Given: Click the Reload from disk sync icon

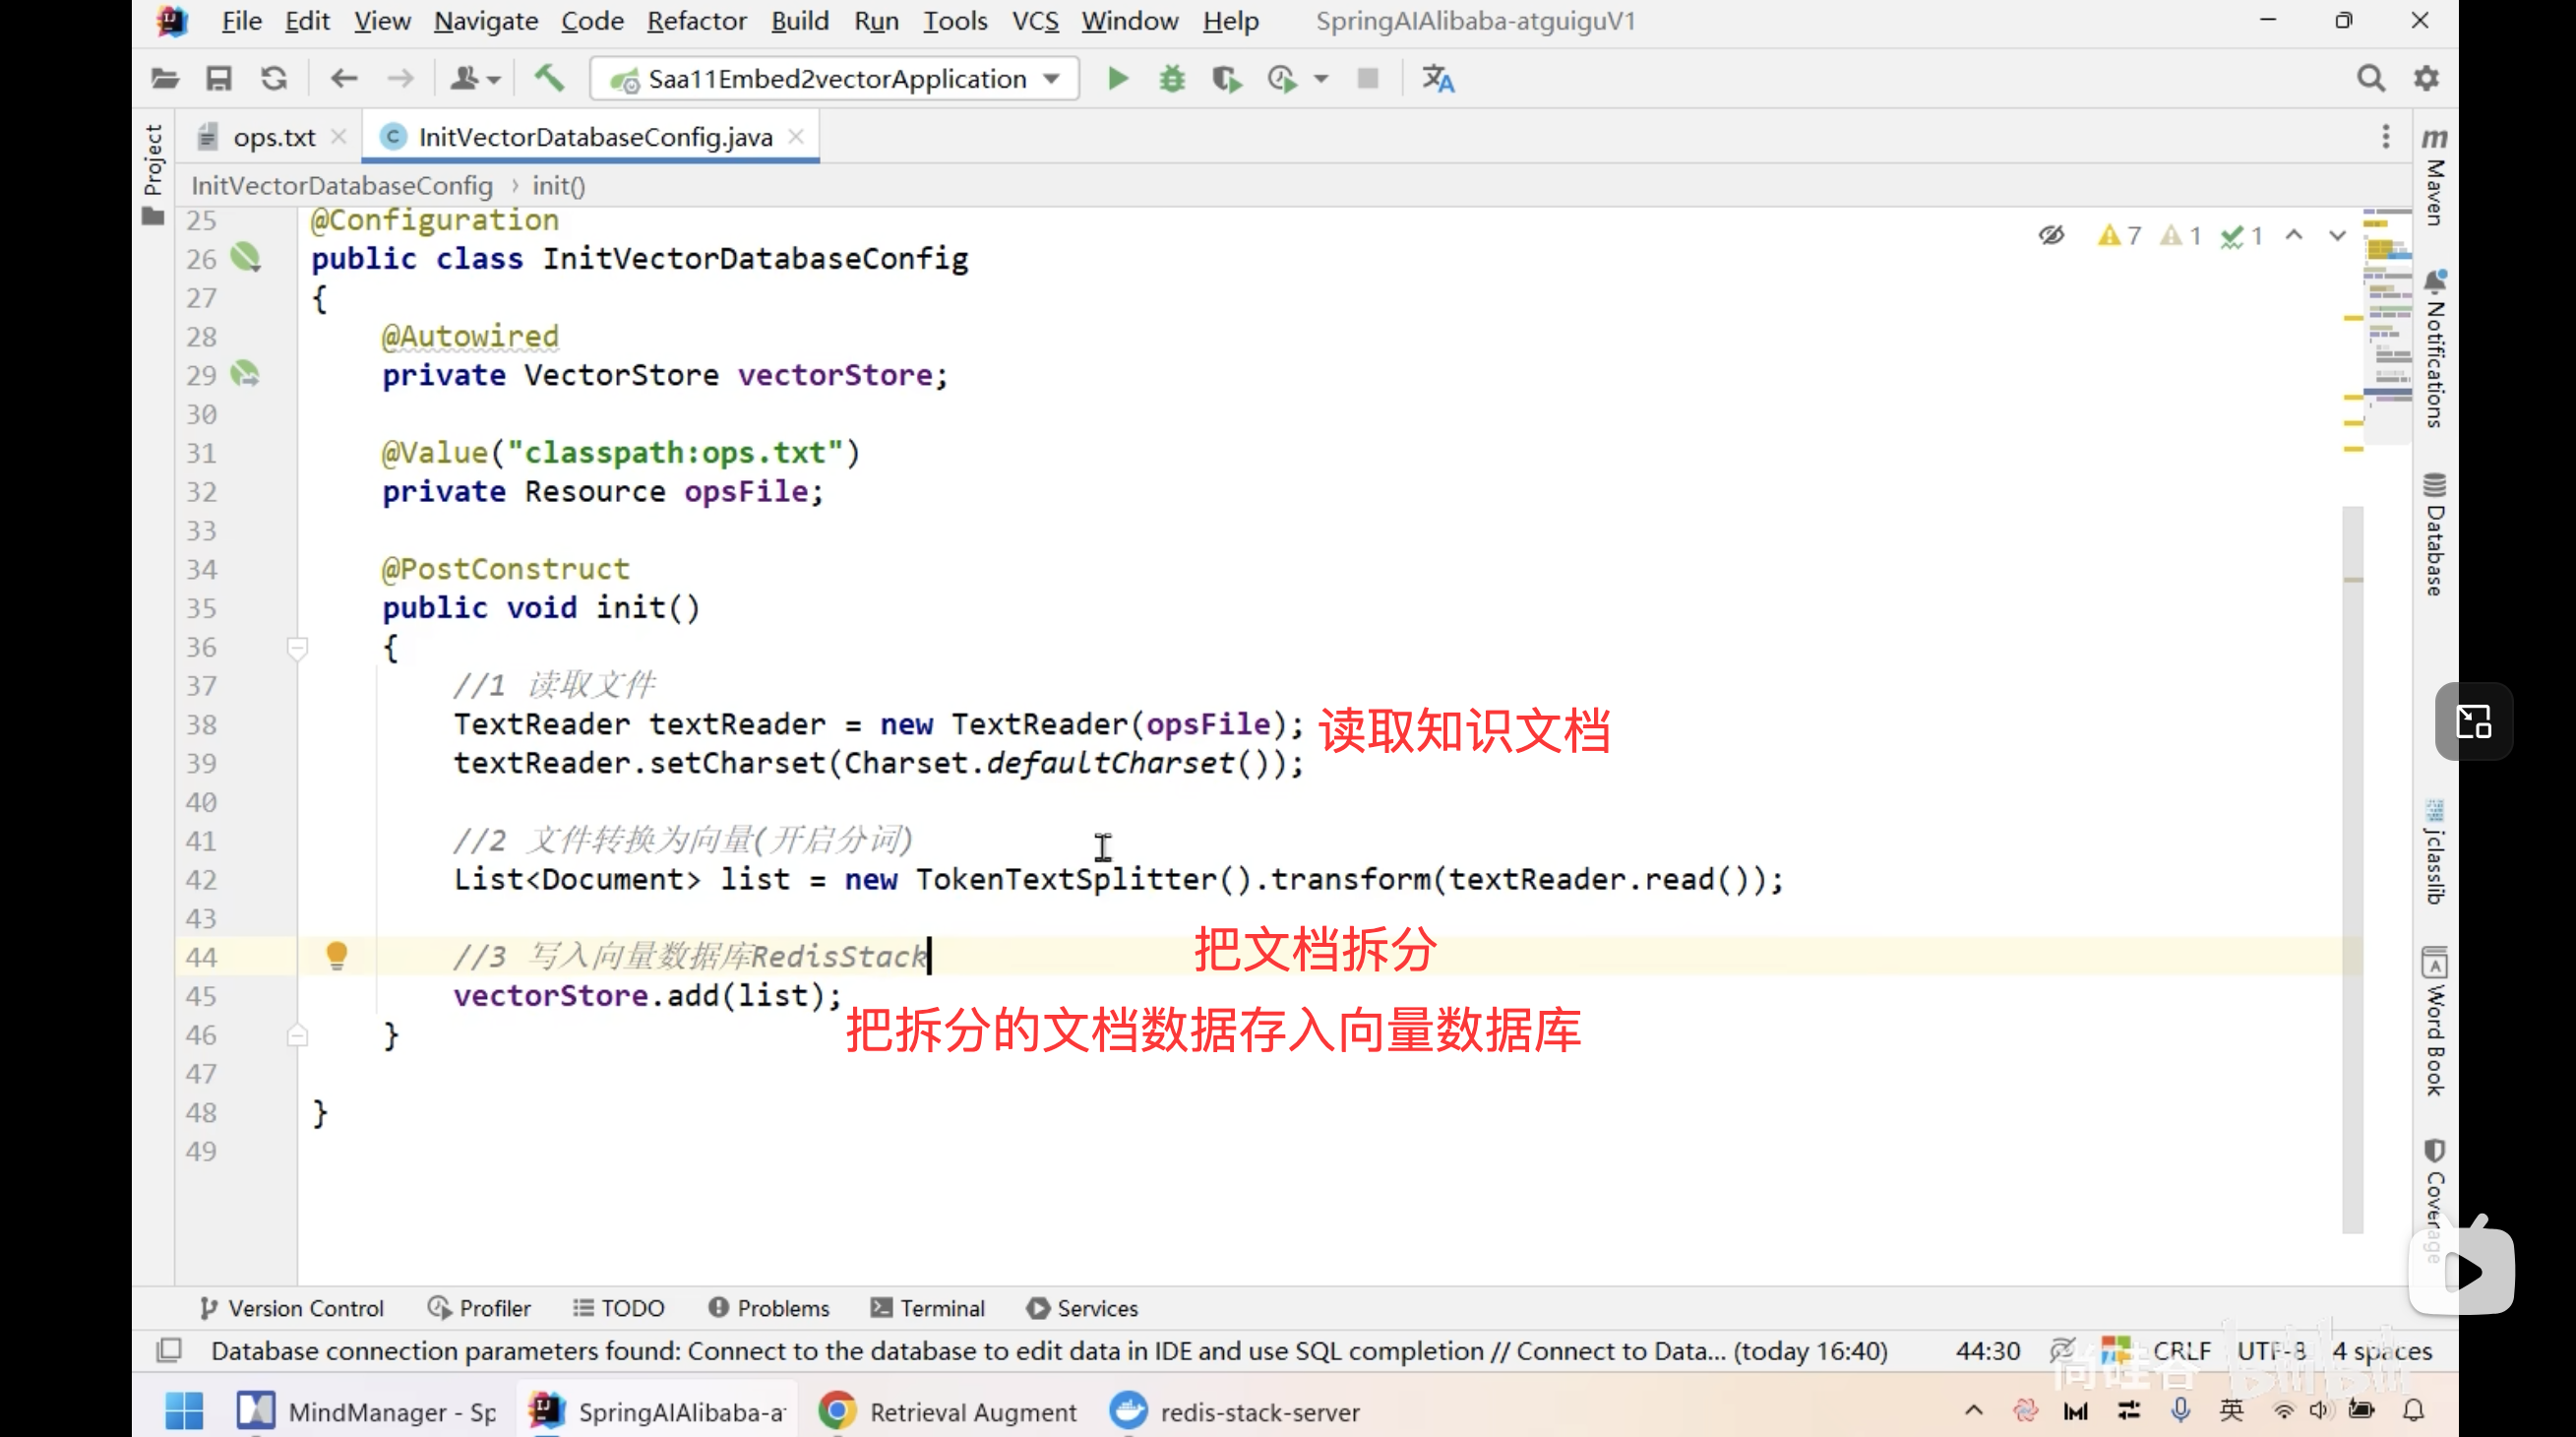Looking at the screenshot, I should pos(274,78).
